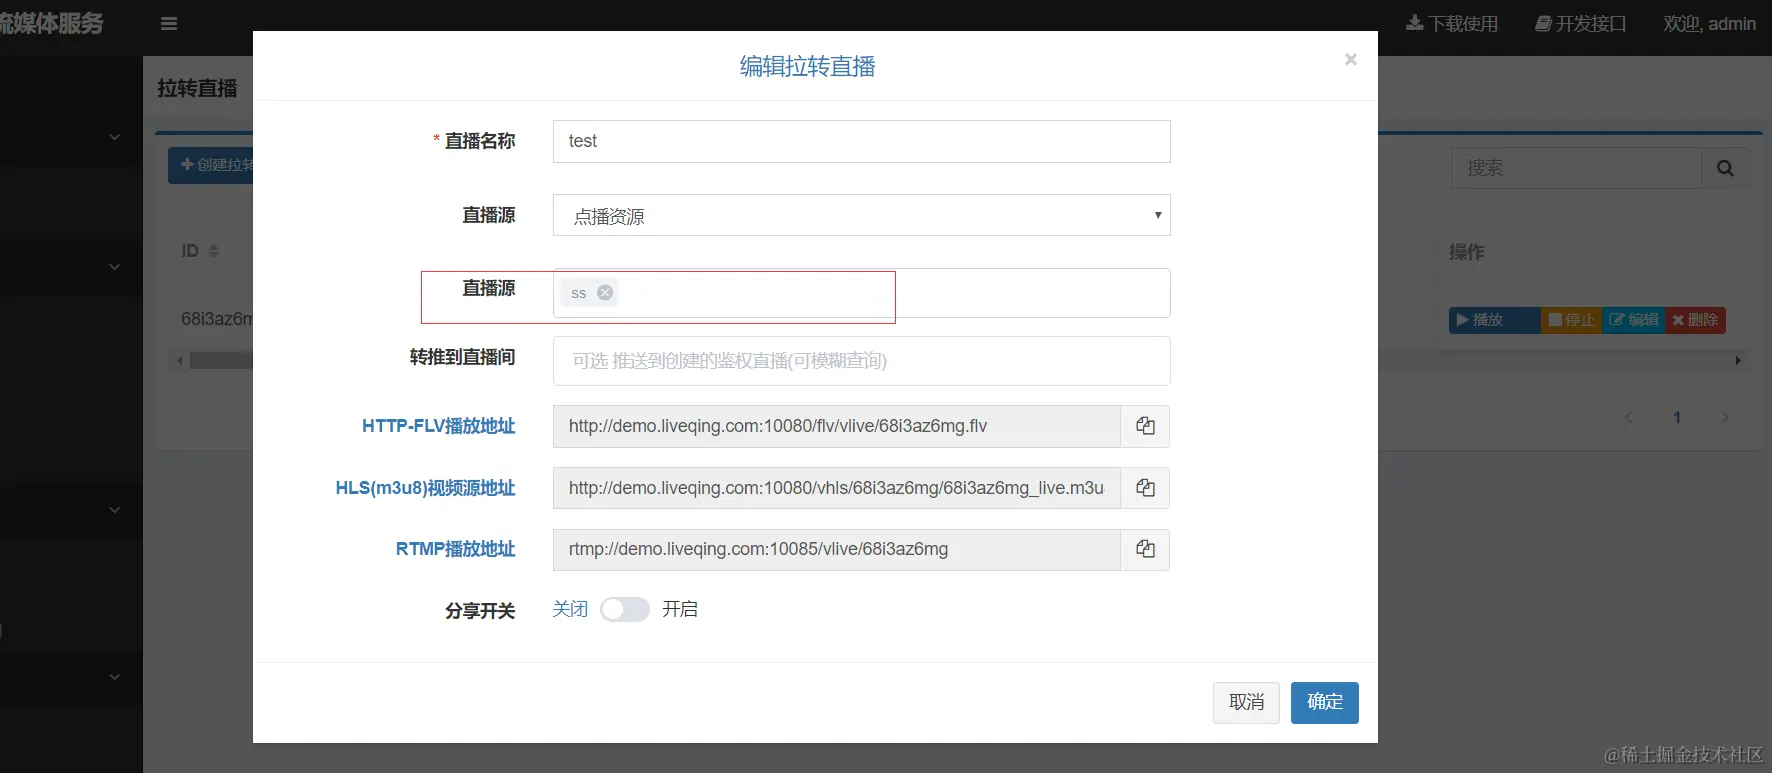Copy the HTTP-FLV playback address
Viewport: 1772px width, 773px height.
[1145, 426]
